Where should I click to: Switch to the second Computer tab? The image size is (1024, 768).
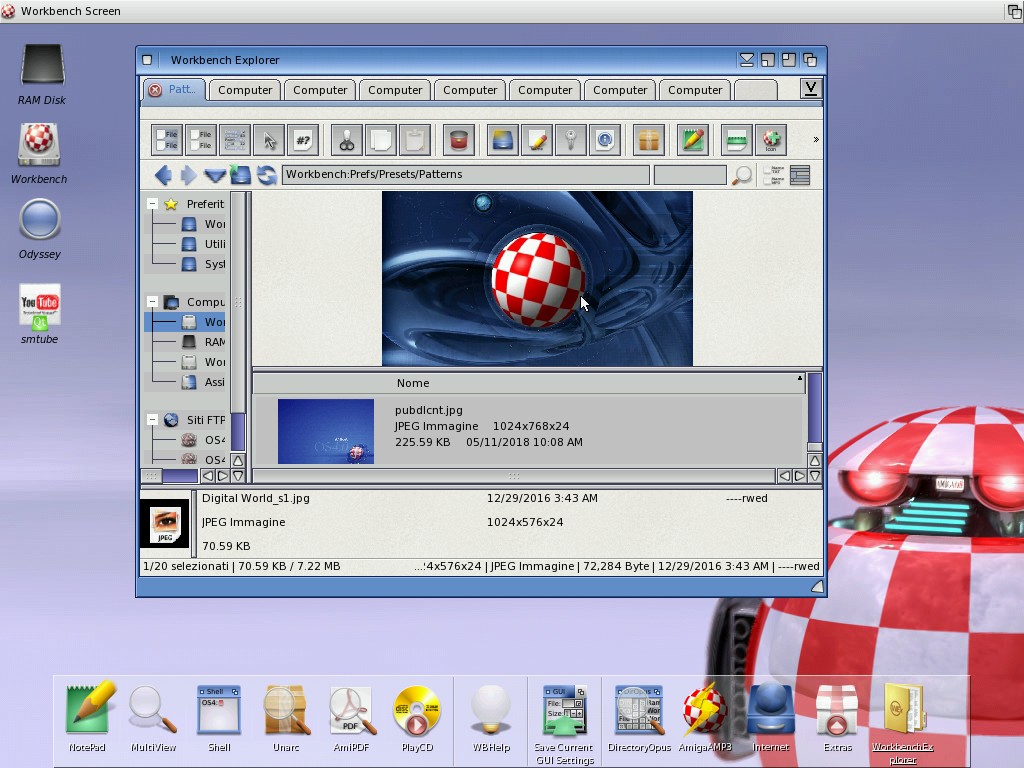point(320,90)
